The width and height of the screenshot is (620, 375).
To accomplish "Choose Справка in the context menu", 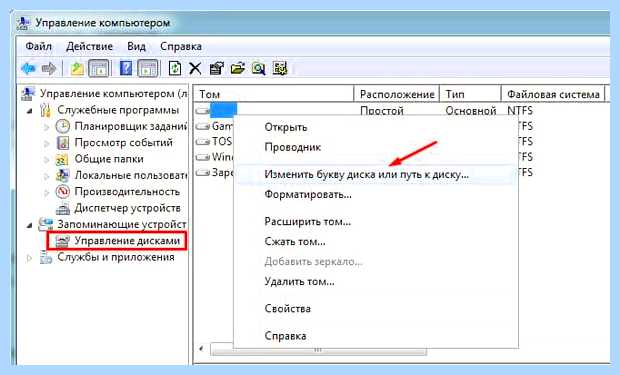I will [x=285, y=336].
